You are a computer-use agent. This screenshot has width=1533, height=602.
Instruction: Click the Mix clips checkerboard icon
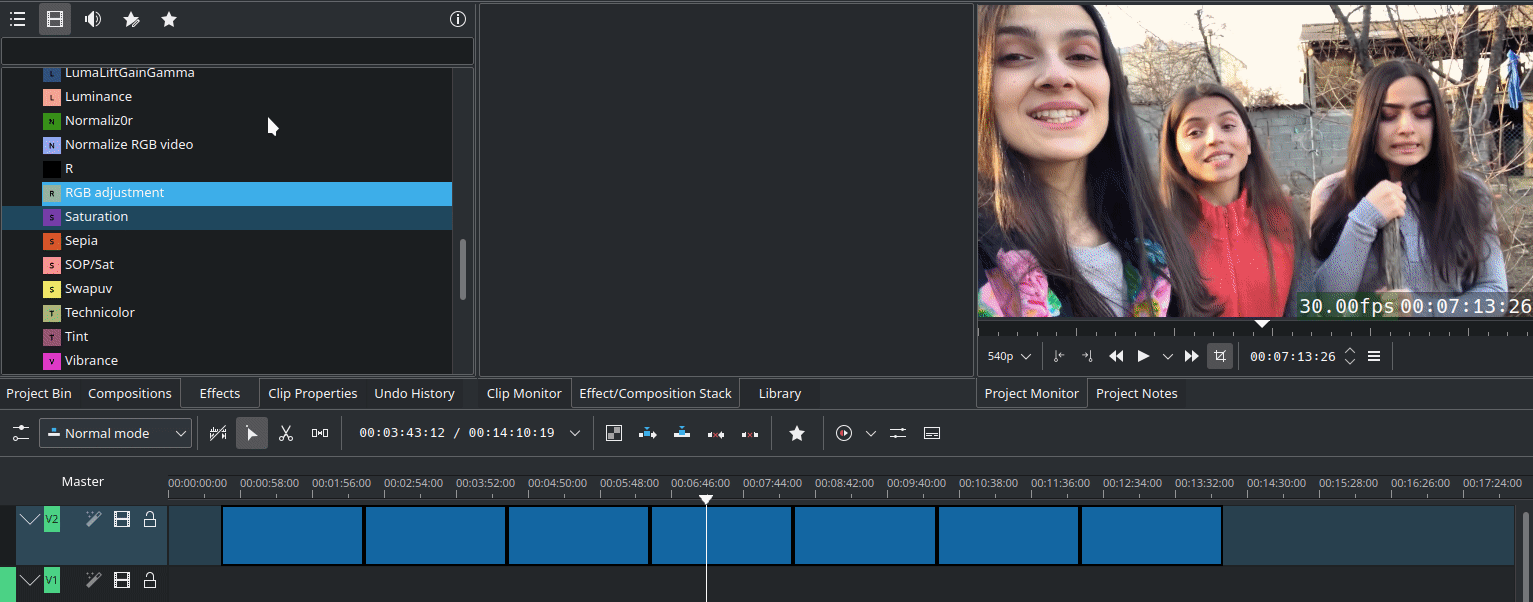click(614, 433)
